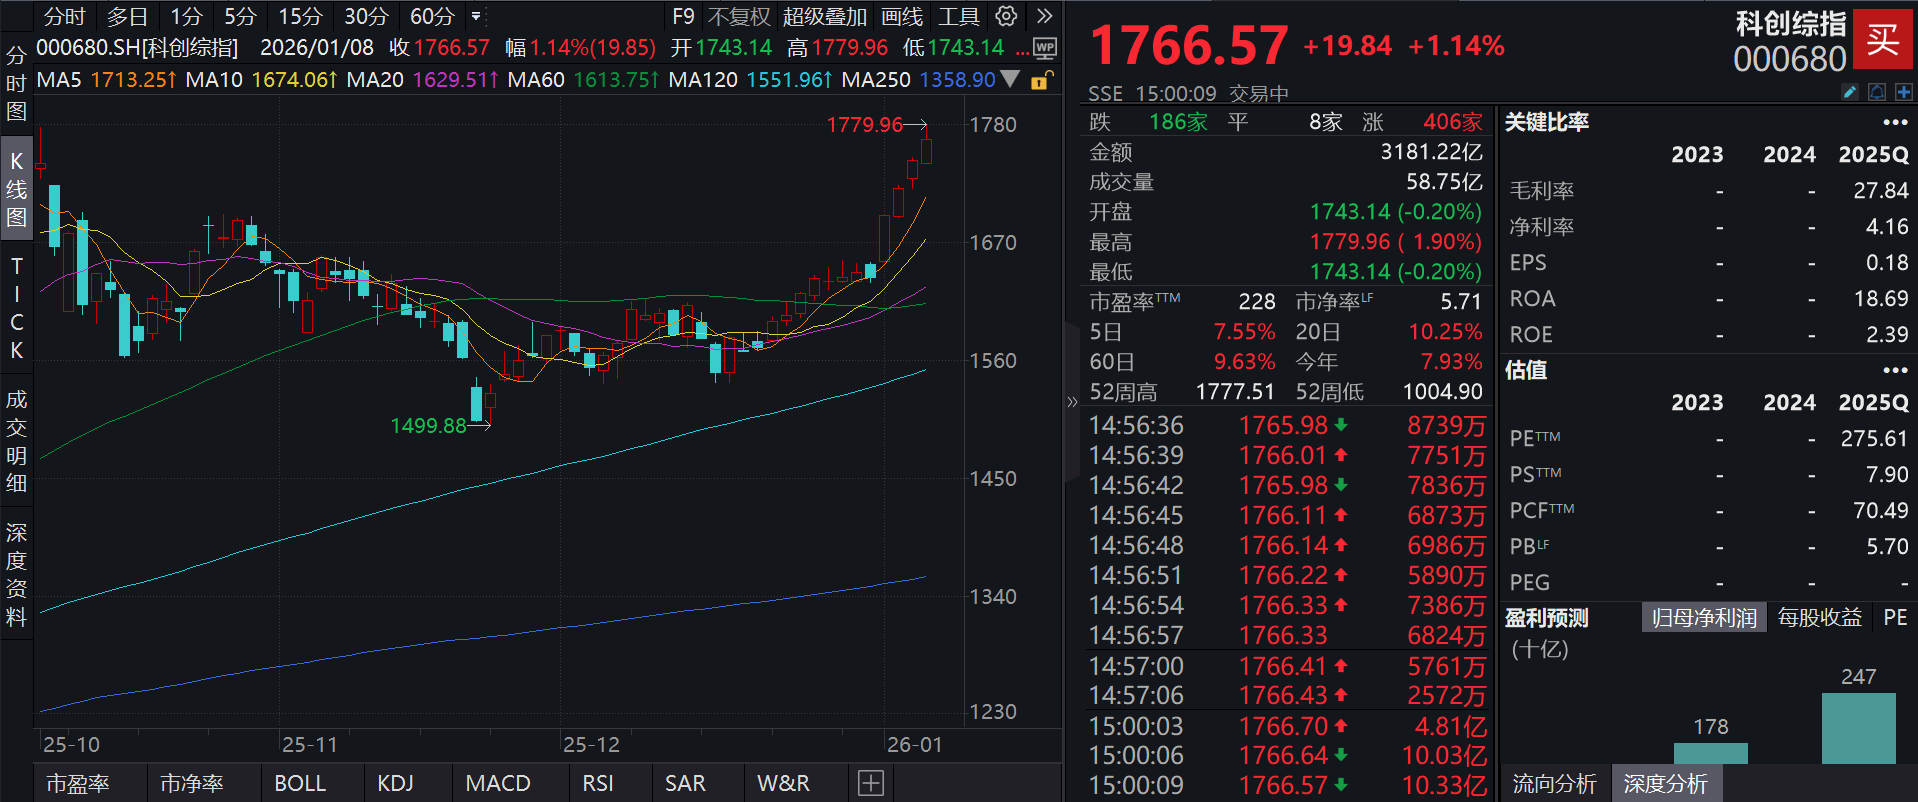Select the MACD indicator tab
1918x802 pixels.
tap(497, 783)
